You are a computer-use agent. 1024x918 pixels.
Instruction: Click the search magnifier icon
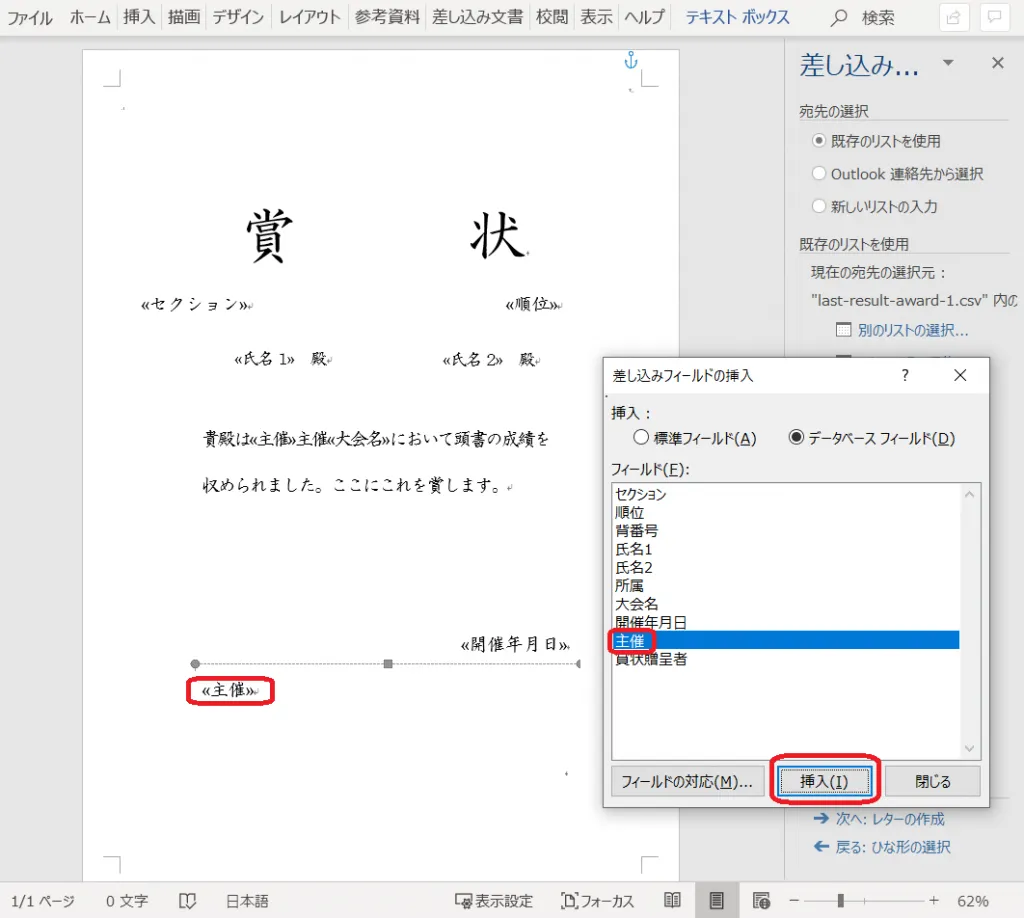tap(839, 18)
